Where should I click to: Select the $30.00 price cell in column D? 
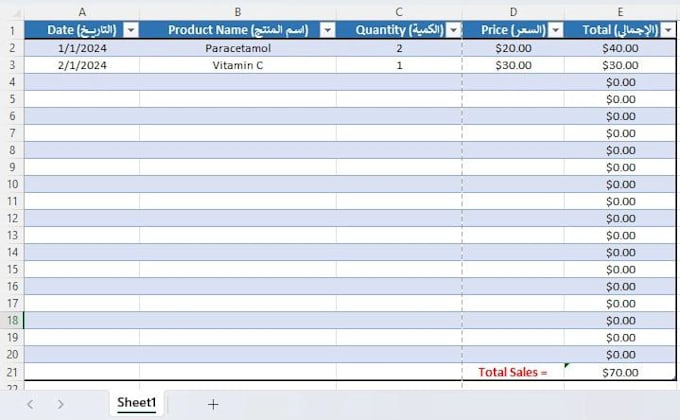click(x=513, y=65)
